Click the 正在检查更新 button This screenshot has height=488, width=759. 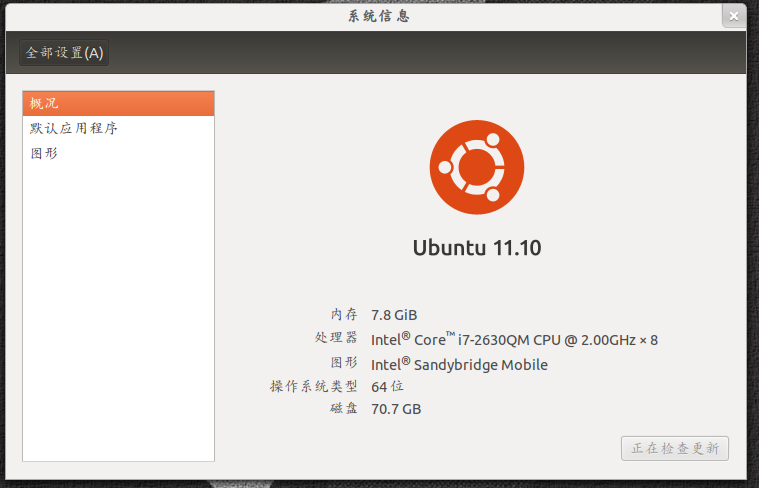click(x=675, y=448)
